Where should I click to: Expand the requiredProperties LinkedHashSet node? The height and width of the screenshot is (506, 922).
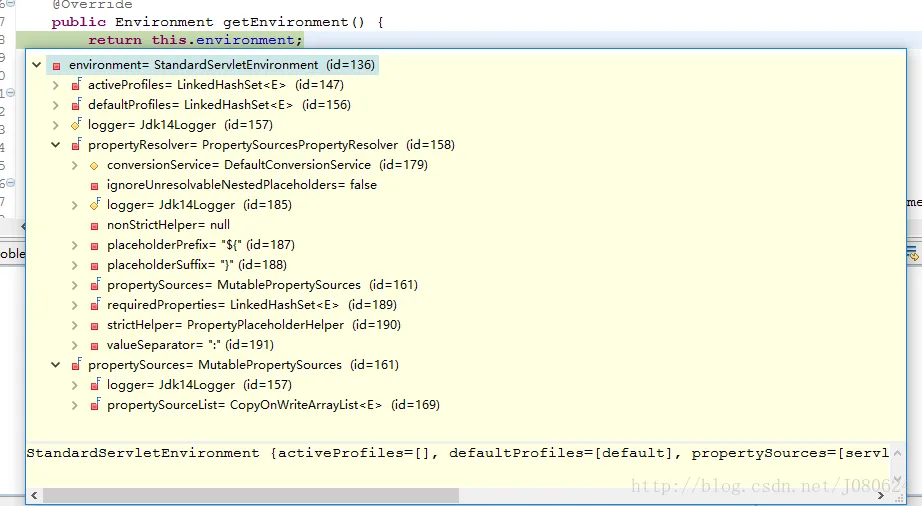point(74,305)
